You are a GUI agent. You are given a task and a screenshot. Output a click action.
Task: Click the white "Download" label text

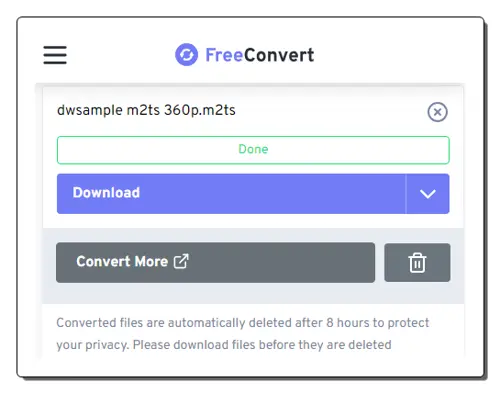tap(106, 193)
